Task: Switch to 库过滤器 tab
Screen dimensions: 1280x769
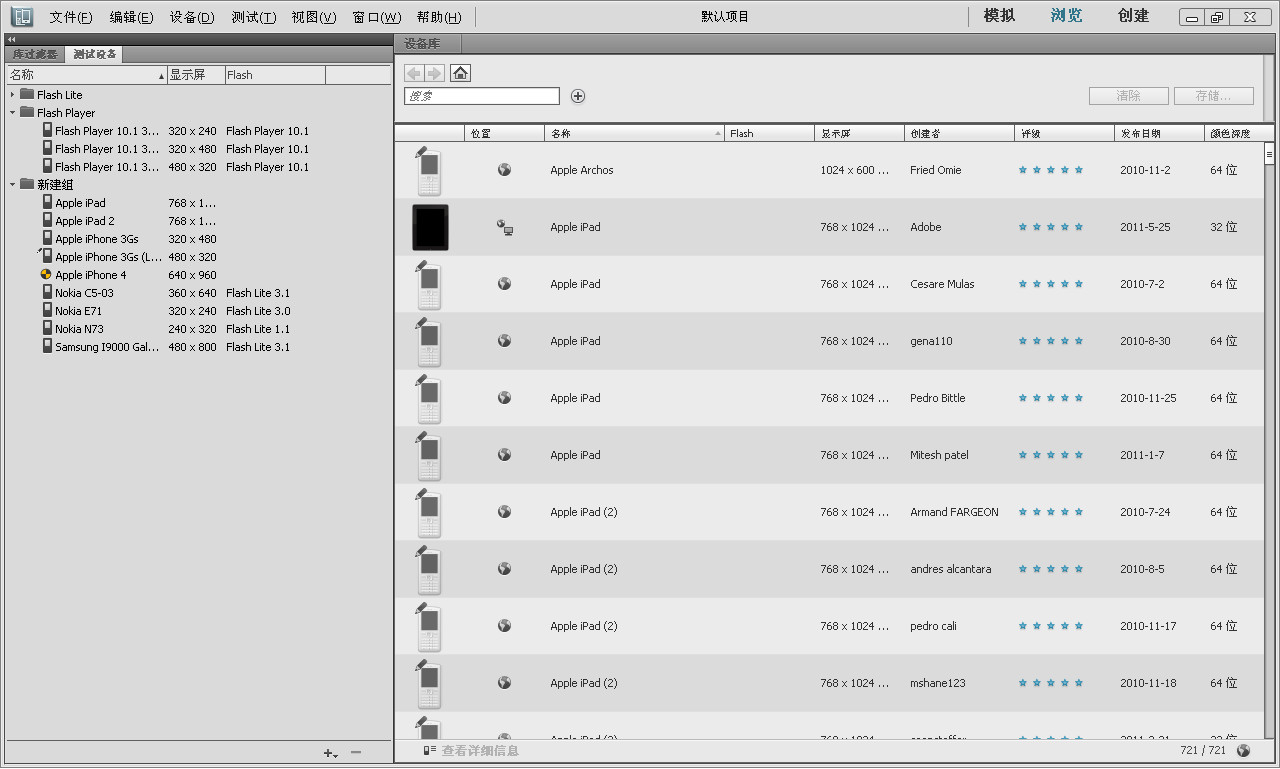Action: click(x=35, y=54)
